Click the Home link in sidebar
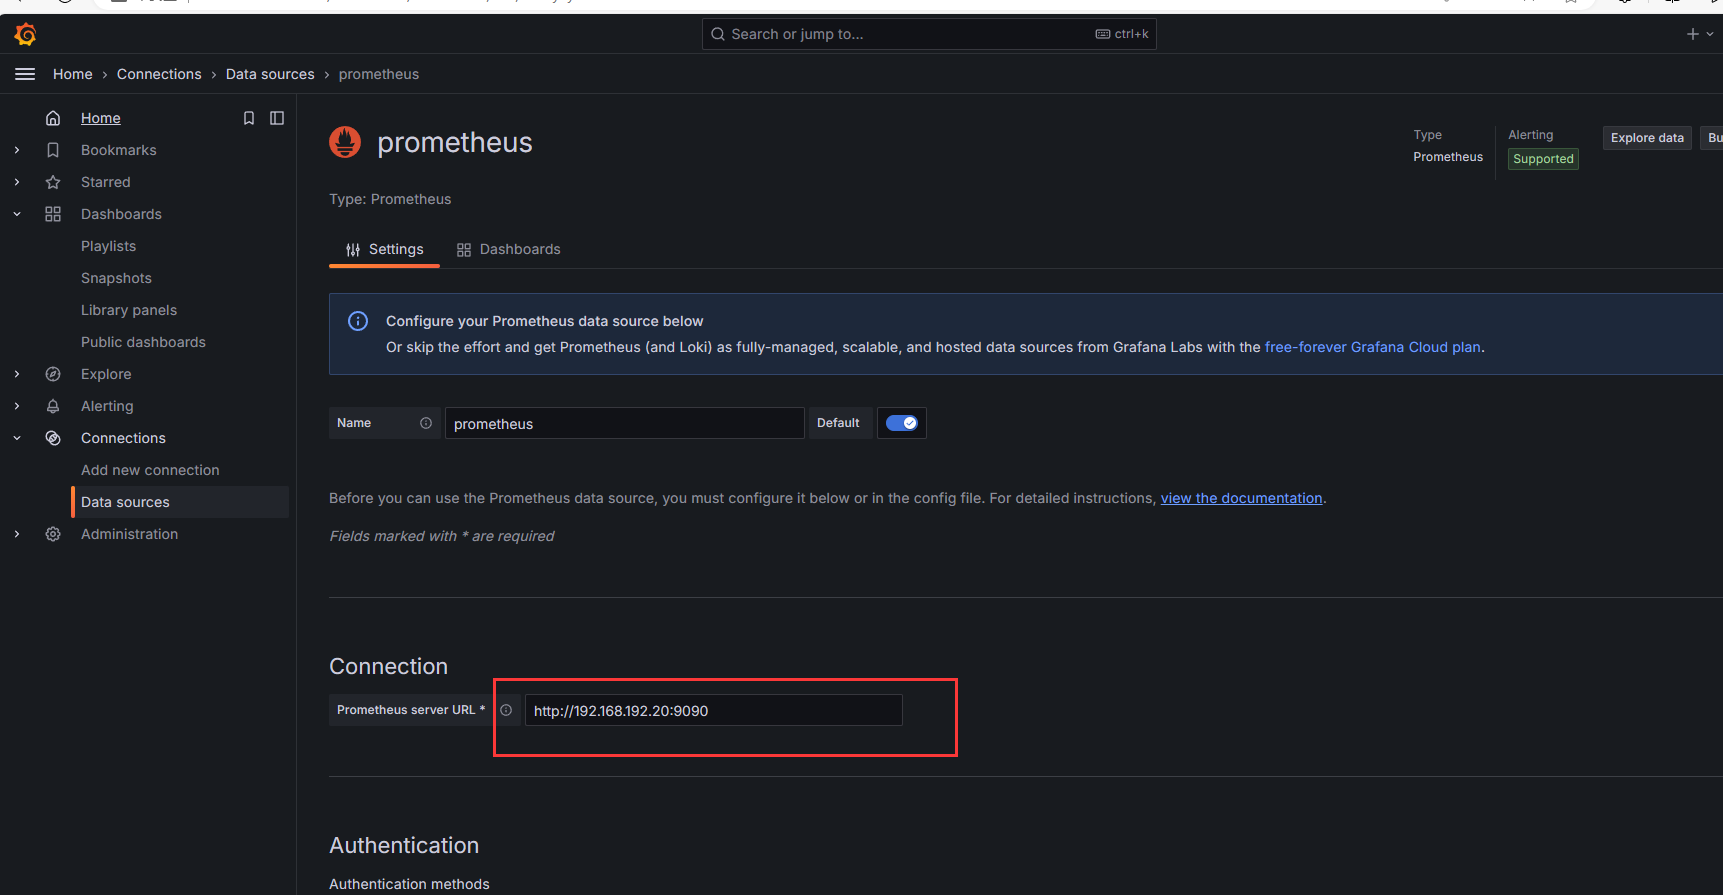The width and height of the screenshot is (1723, 895). pyautogui.click(x=101, y=118)
